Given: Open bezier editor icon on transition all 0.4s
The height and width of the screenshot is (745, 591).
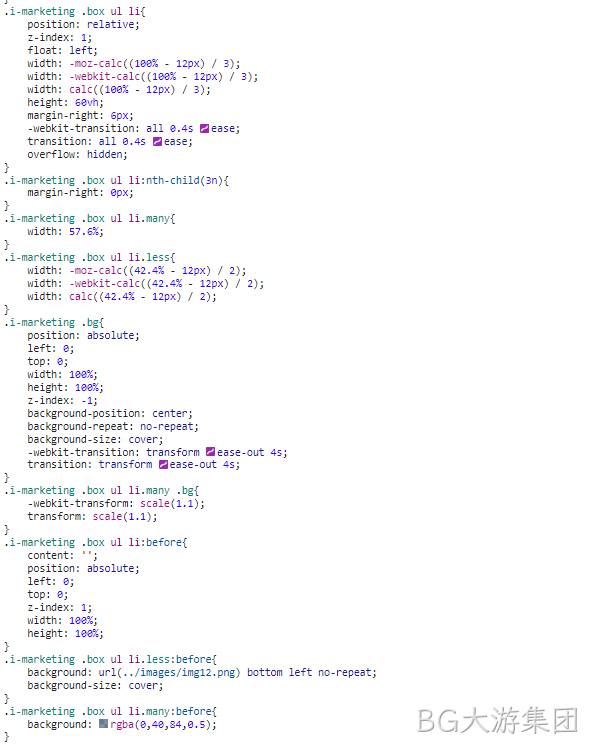Looking at the screenshot, I should point(157,142).
